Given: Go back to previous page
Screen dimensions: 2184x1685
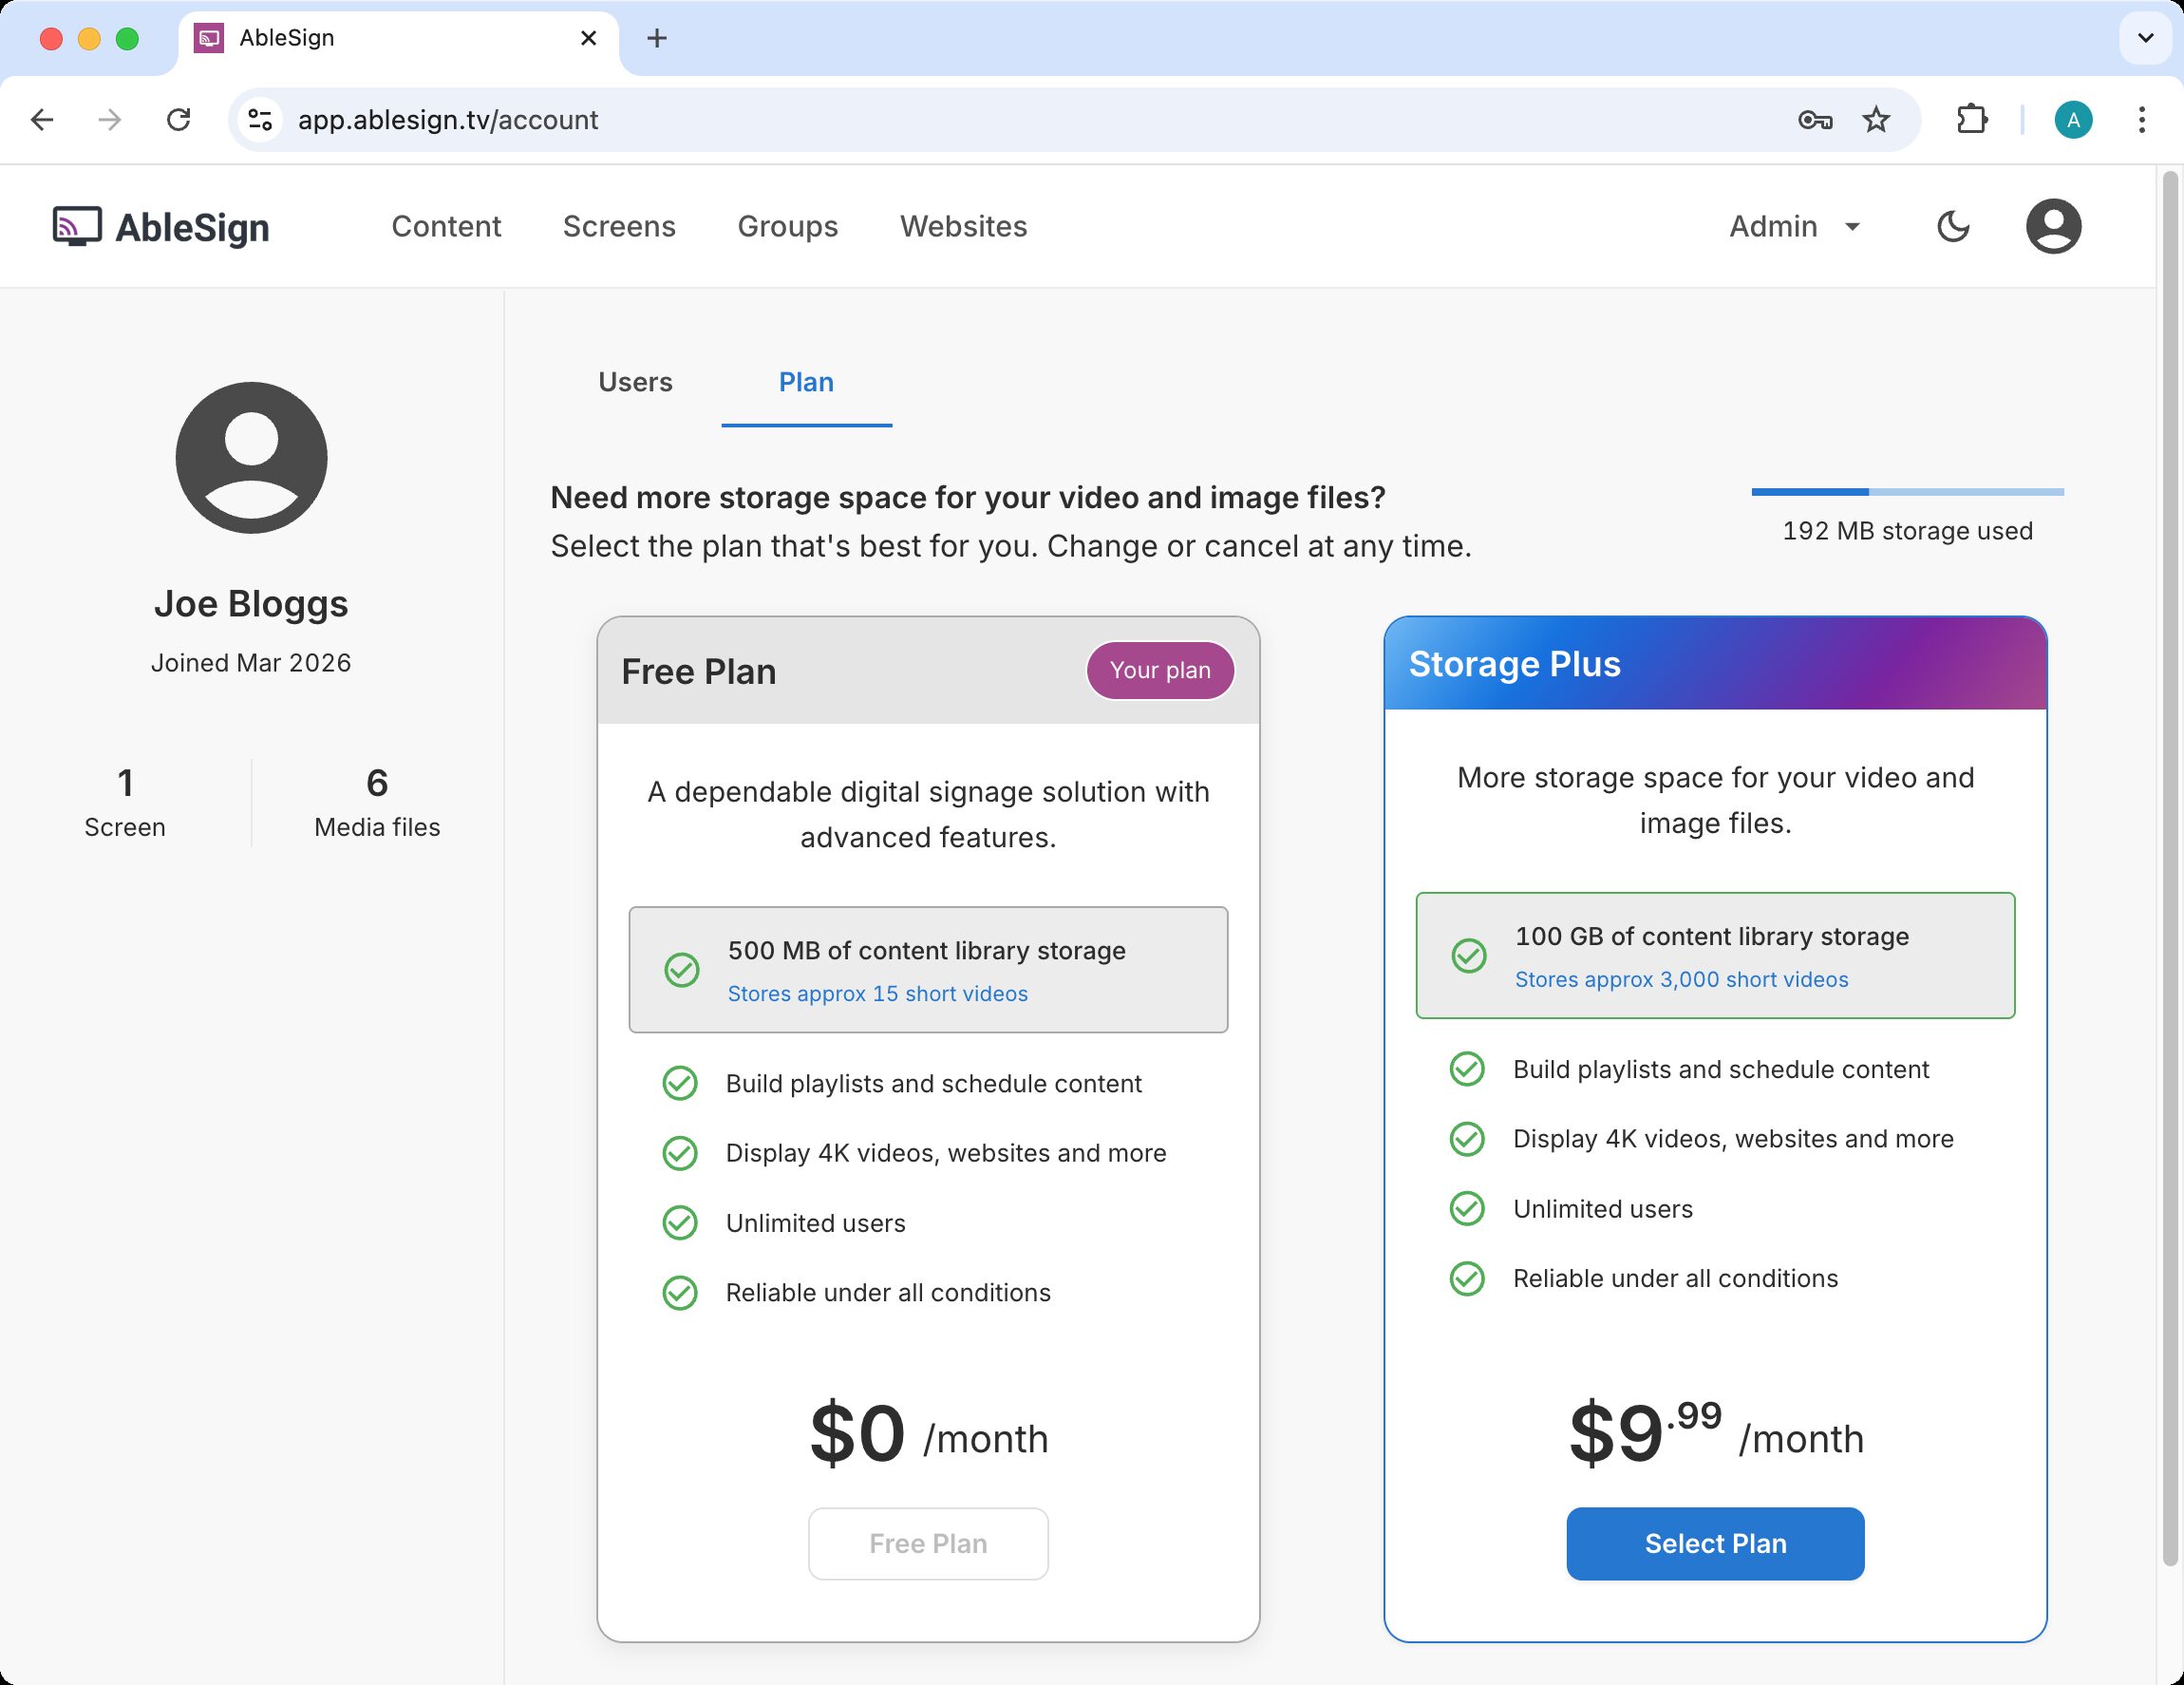Looking at the screenshot, I should pyautogui.click(x=42, y=120).
